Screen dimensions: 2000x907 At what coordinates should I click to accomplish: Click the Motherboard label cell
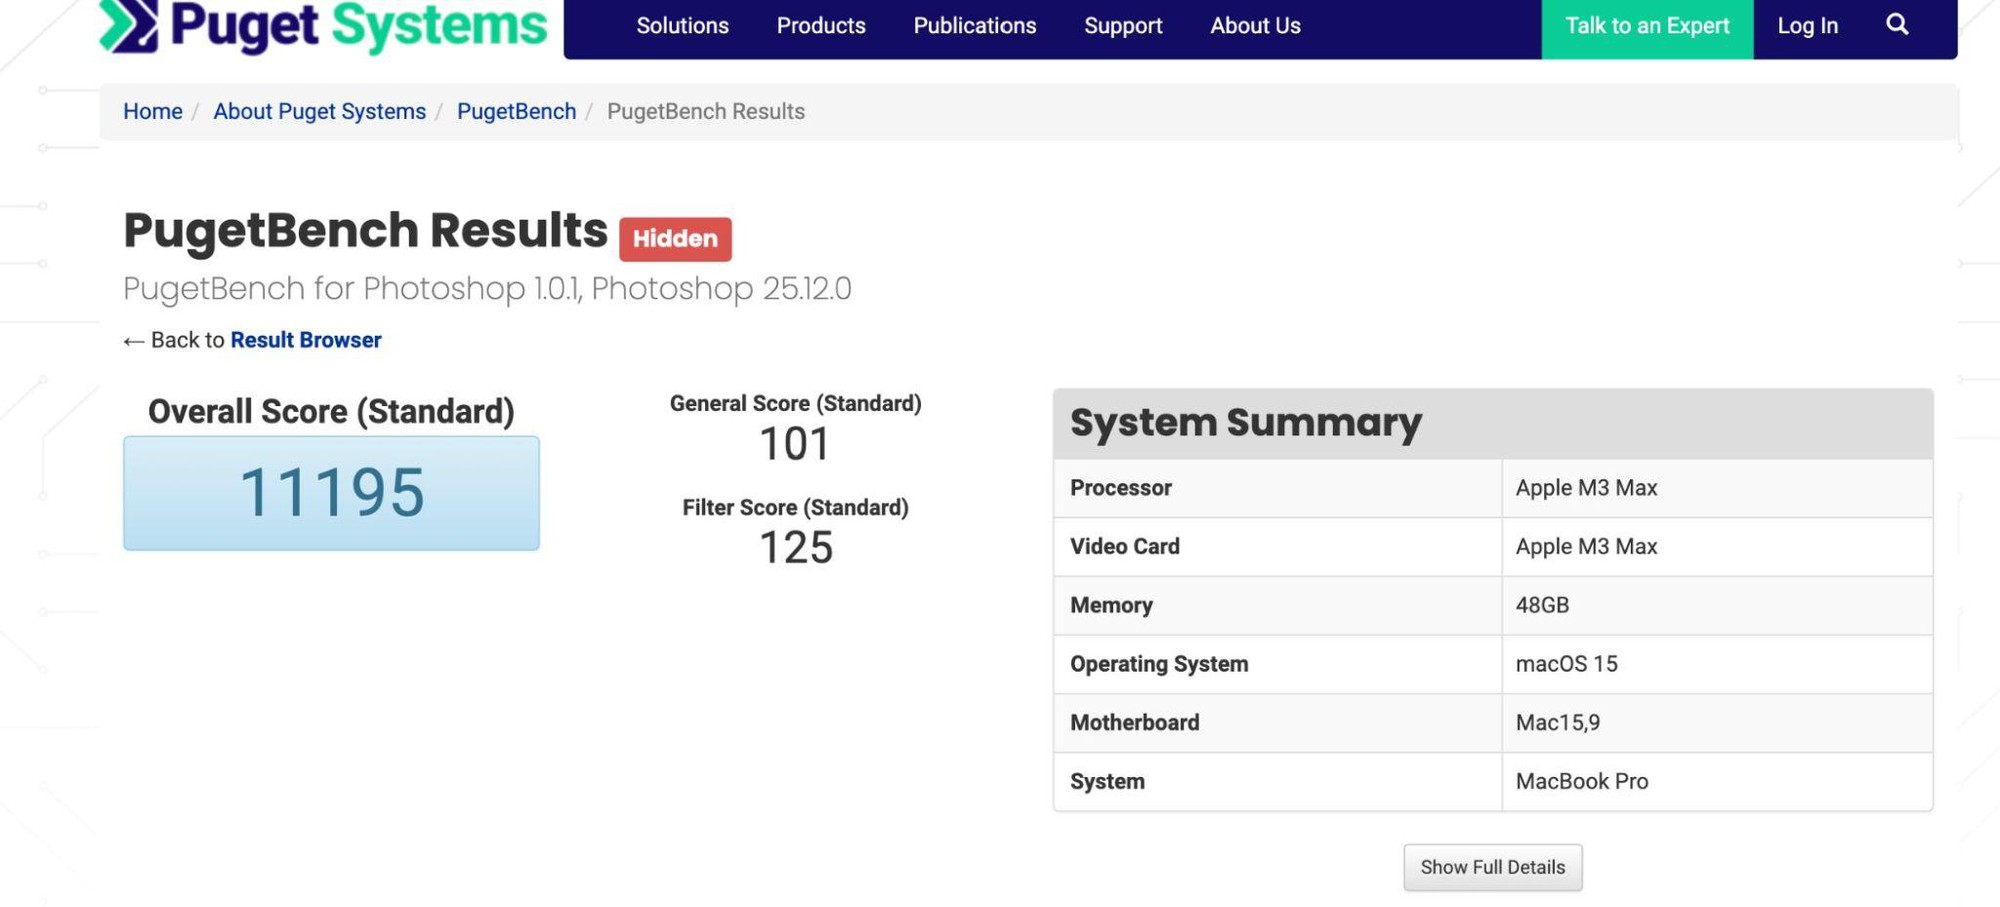coord(1277,723)
